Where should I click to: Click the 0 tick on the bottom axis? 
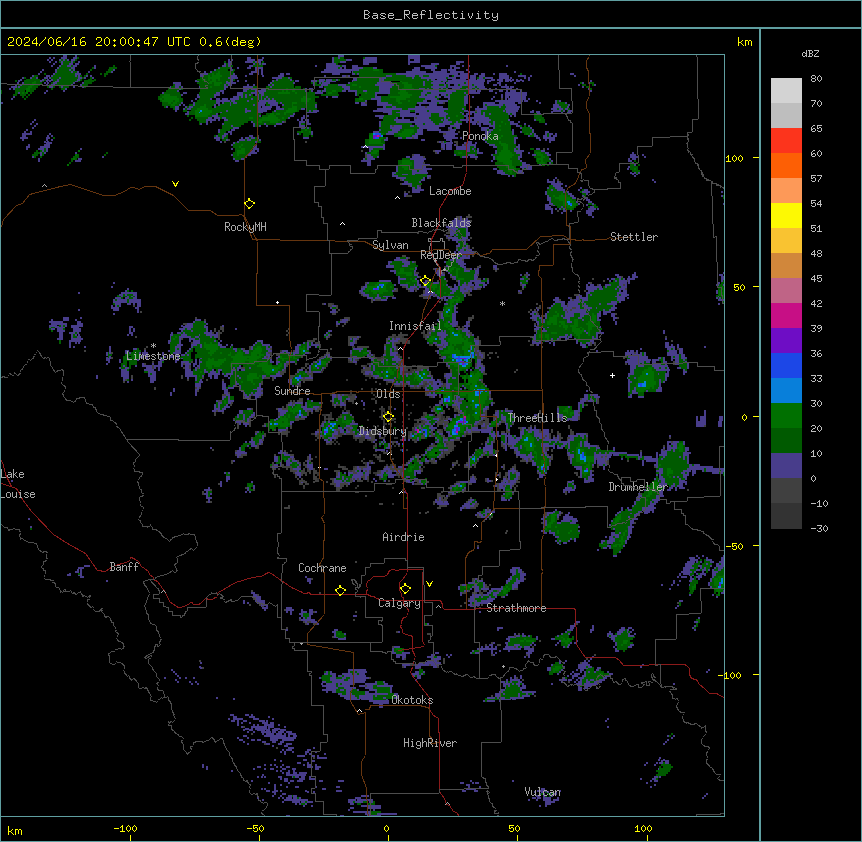[x=386, y=828]
